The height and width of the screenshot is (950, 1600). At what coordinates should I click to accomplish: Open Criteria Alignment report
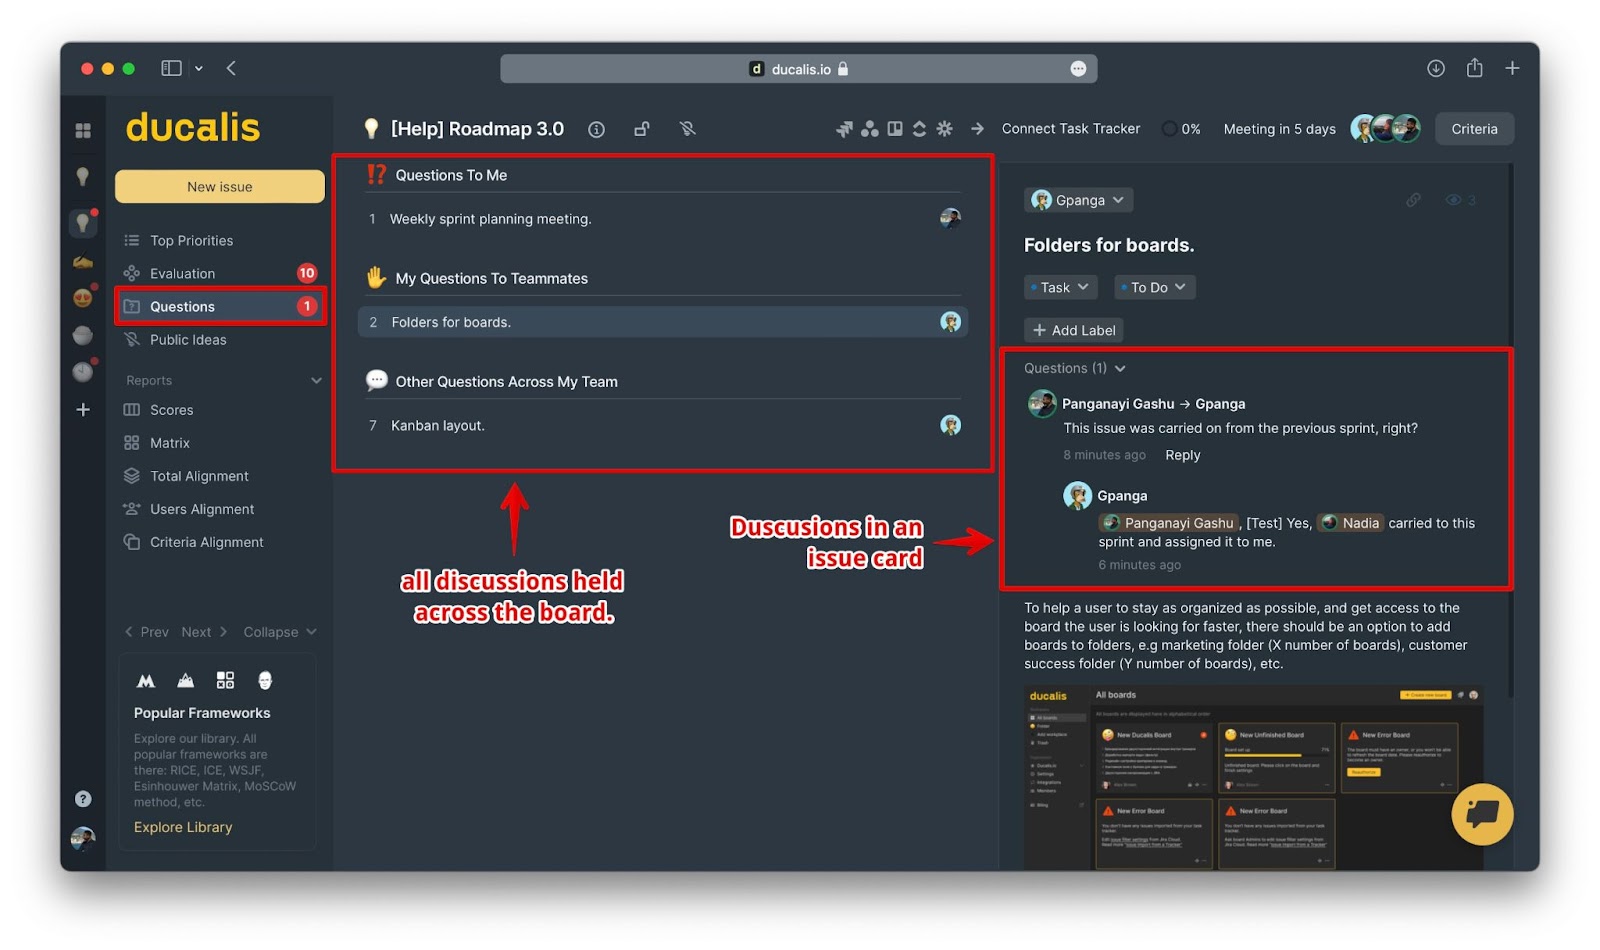[206, 542]
